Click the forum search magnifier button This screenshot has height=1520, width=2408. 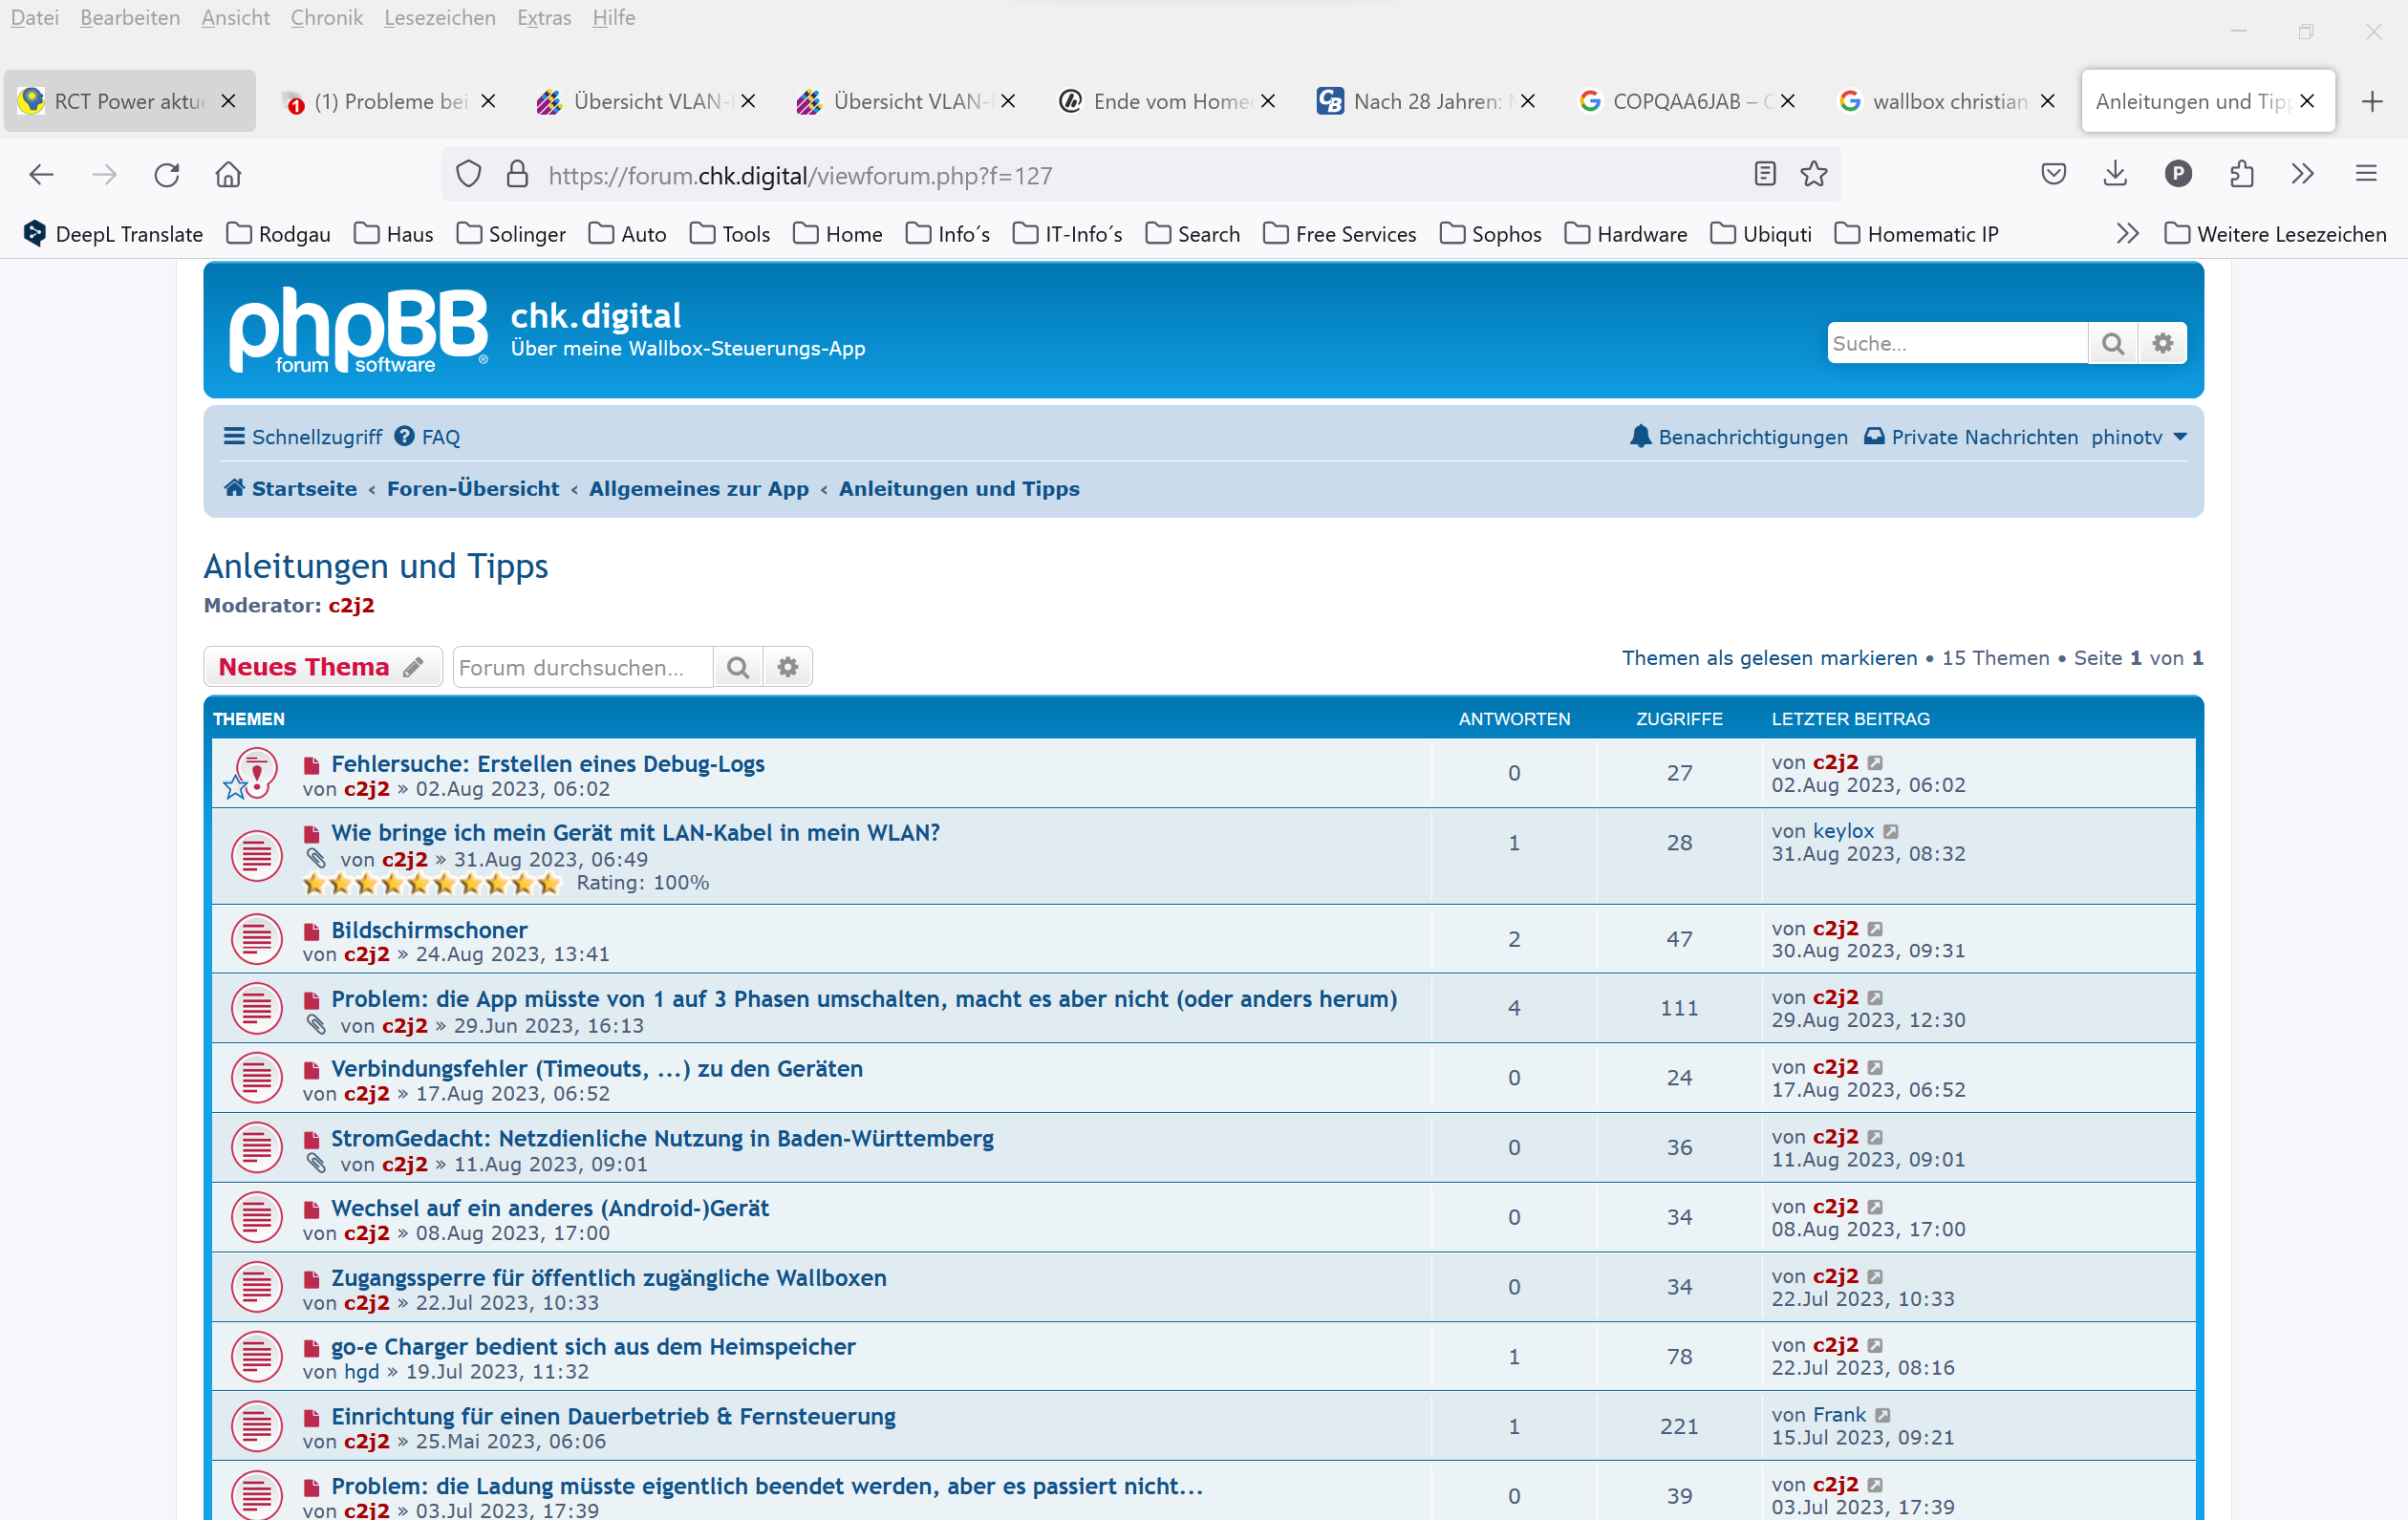(x=738, y=667)
